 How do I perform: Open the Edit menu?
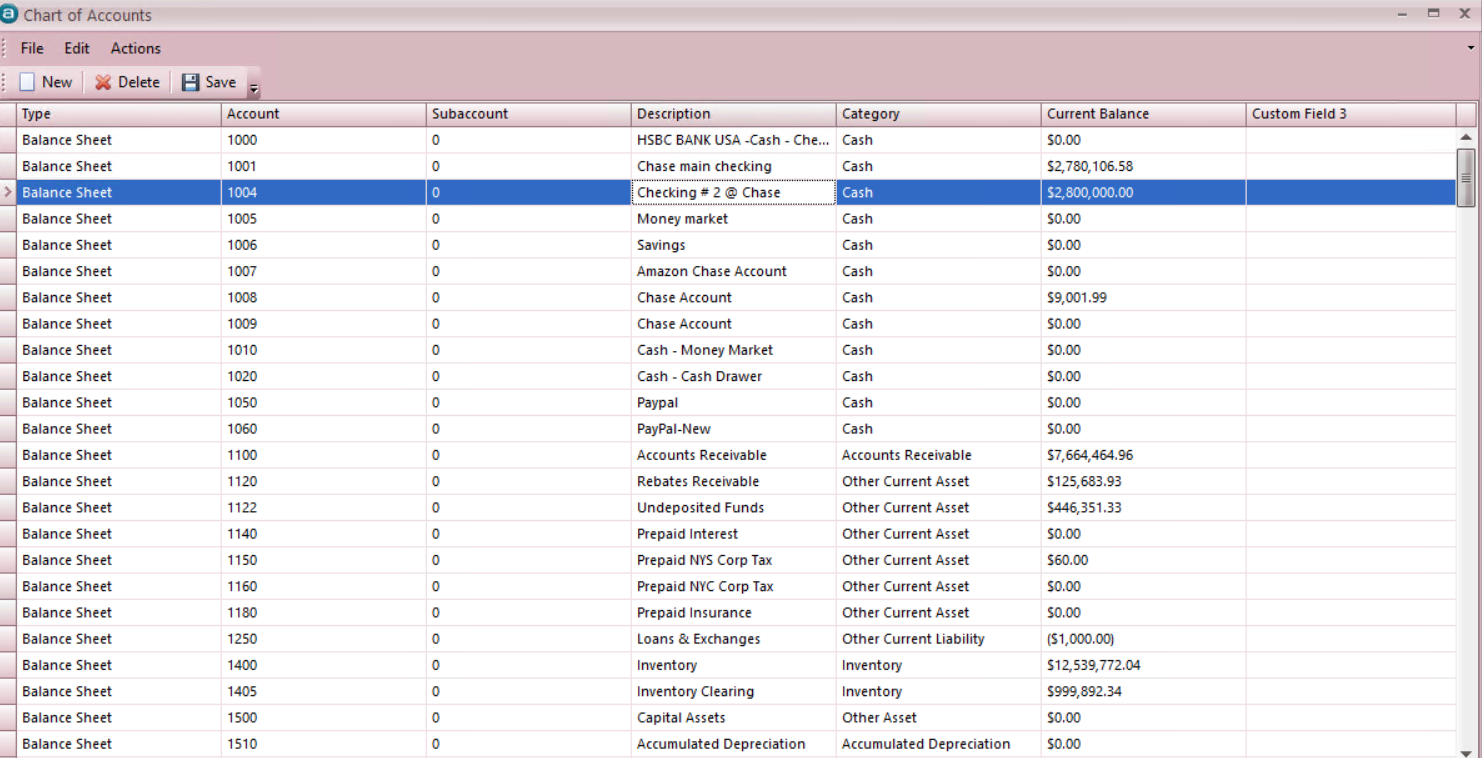pos(77,48)
